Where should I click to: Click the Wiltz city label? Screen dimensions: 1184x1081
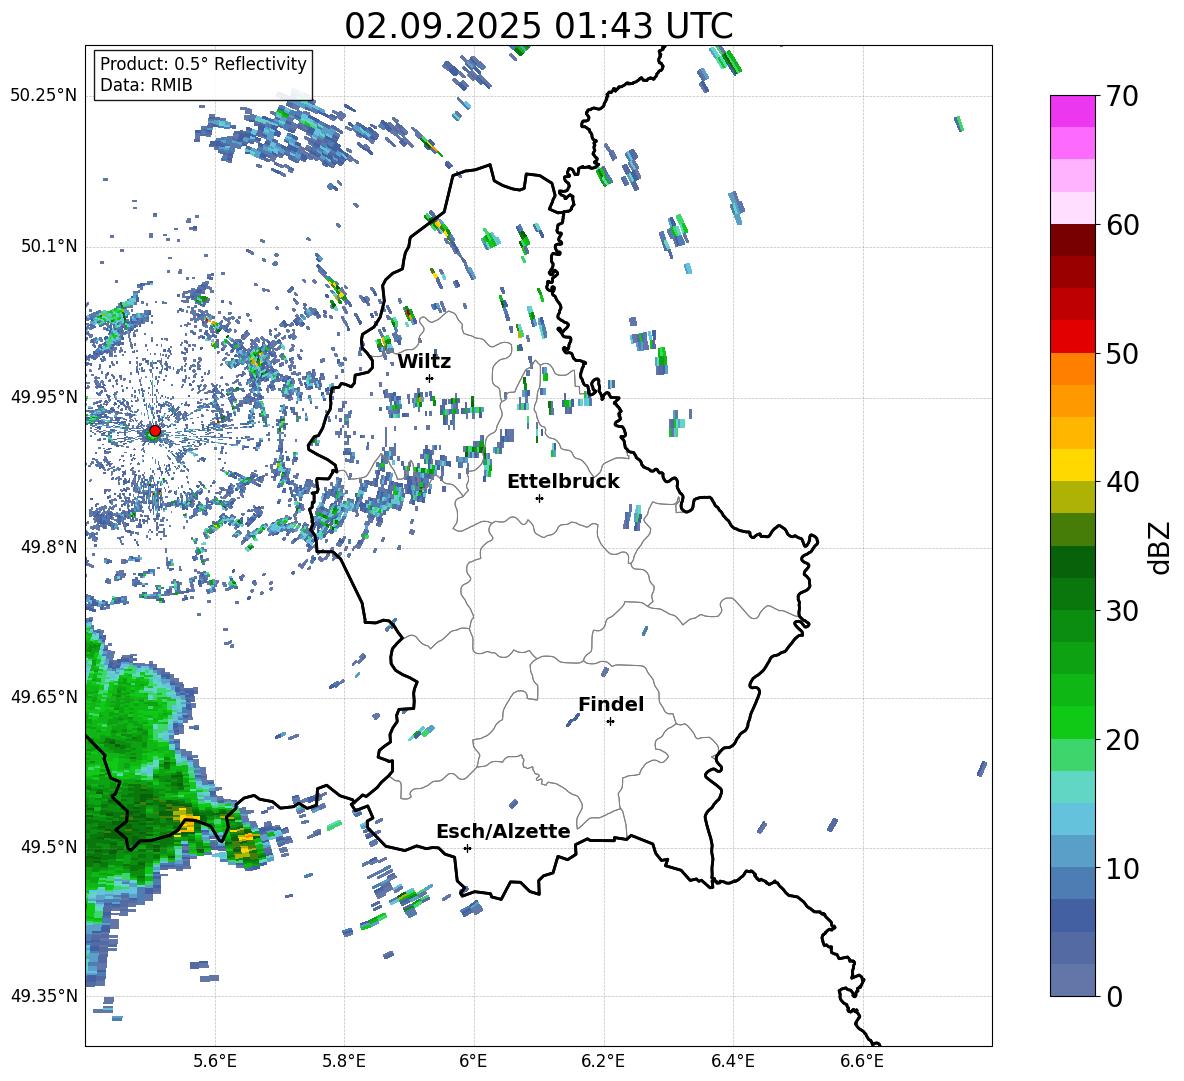click(424, 362)
